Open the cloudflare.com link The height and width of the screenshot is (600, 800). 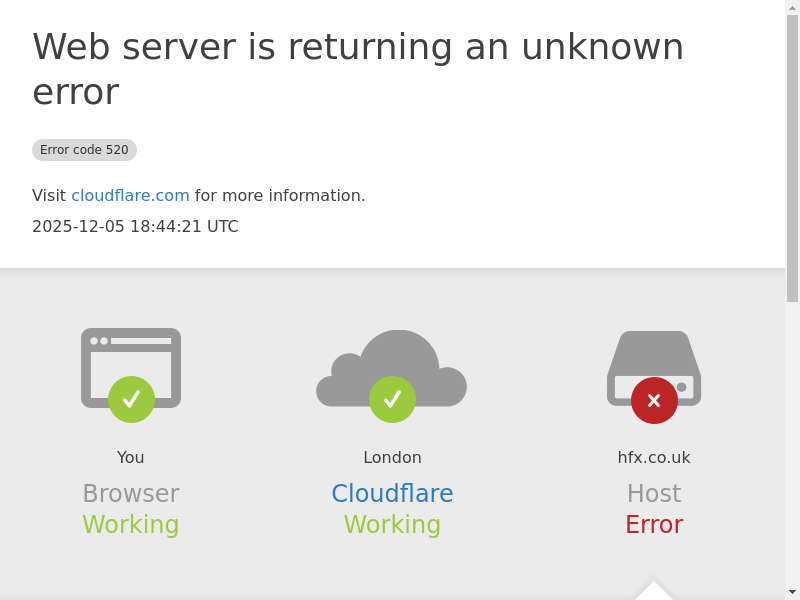click(x=130, y=196)
